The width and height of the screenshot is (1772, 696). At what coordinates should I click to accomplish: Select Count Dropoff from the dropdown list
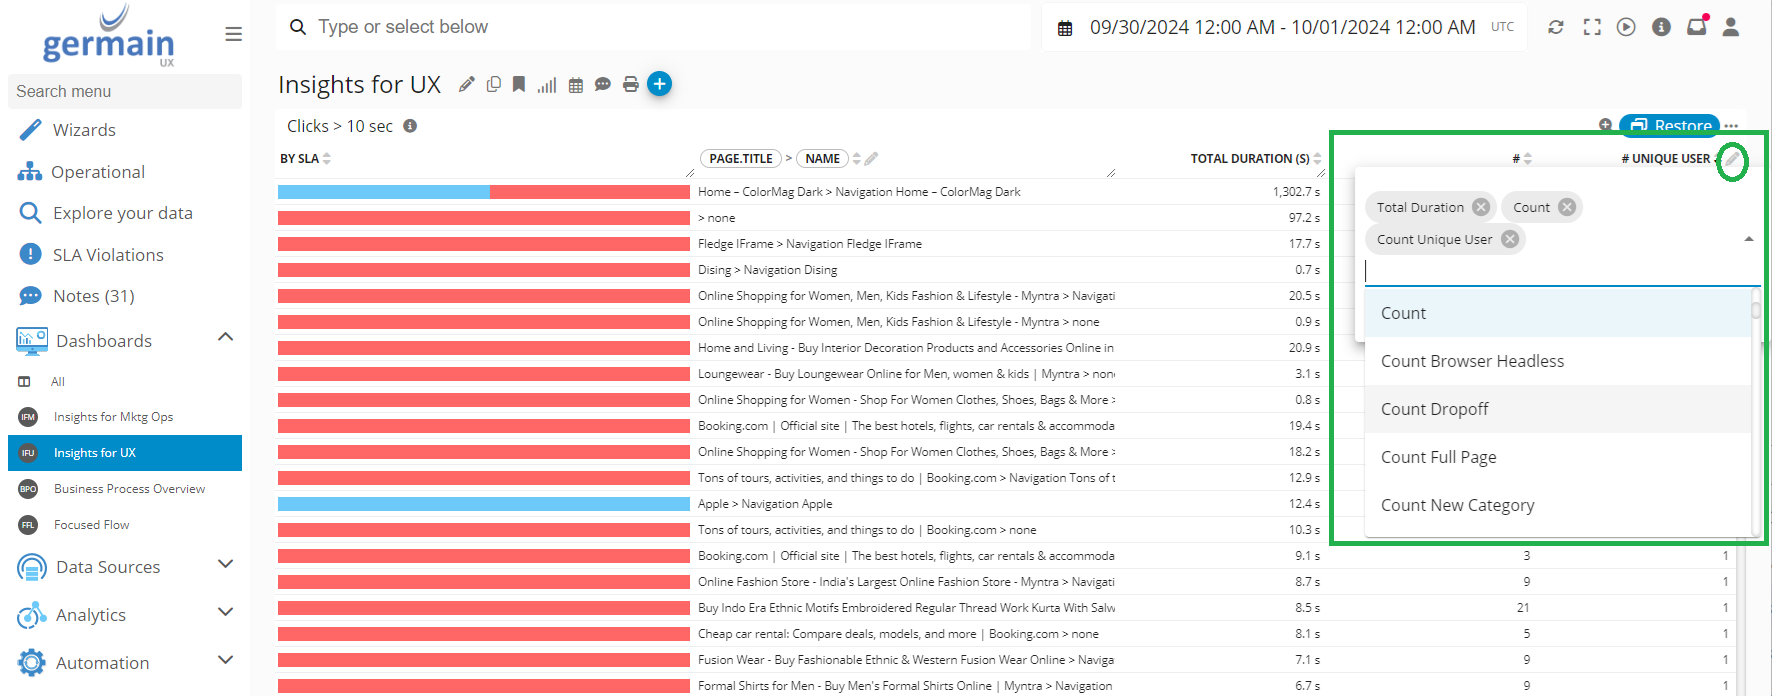point(1435,409)
